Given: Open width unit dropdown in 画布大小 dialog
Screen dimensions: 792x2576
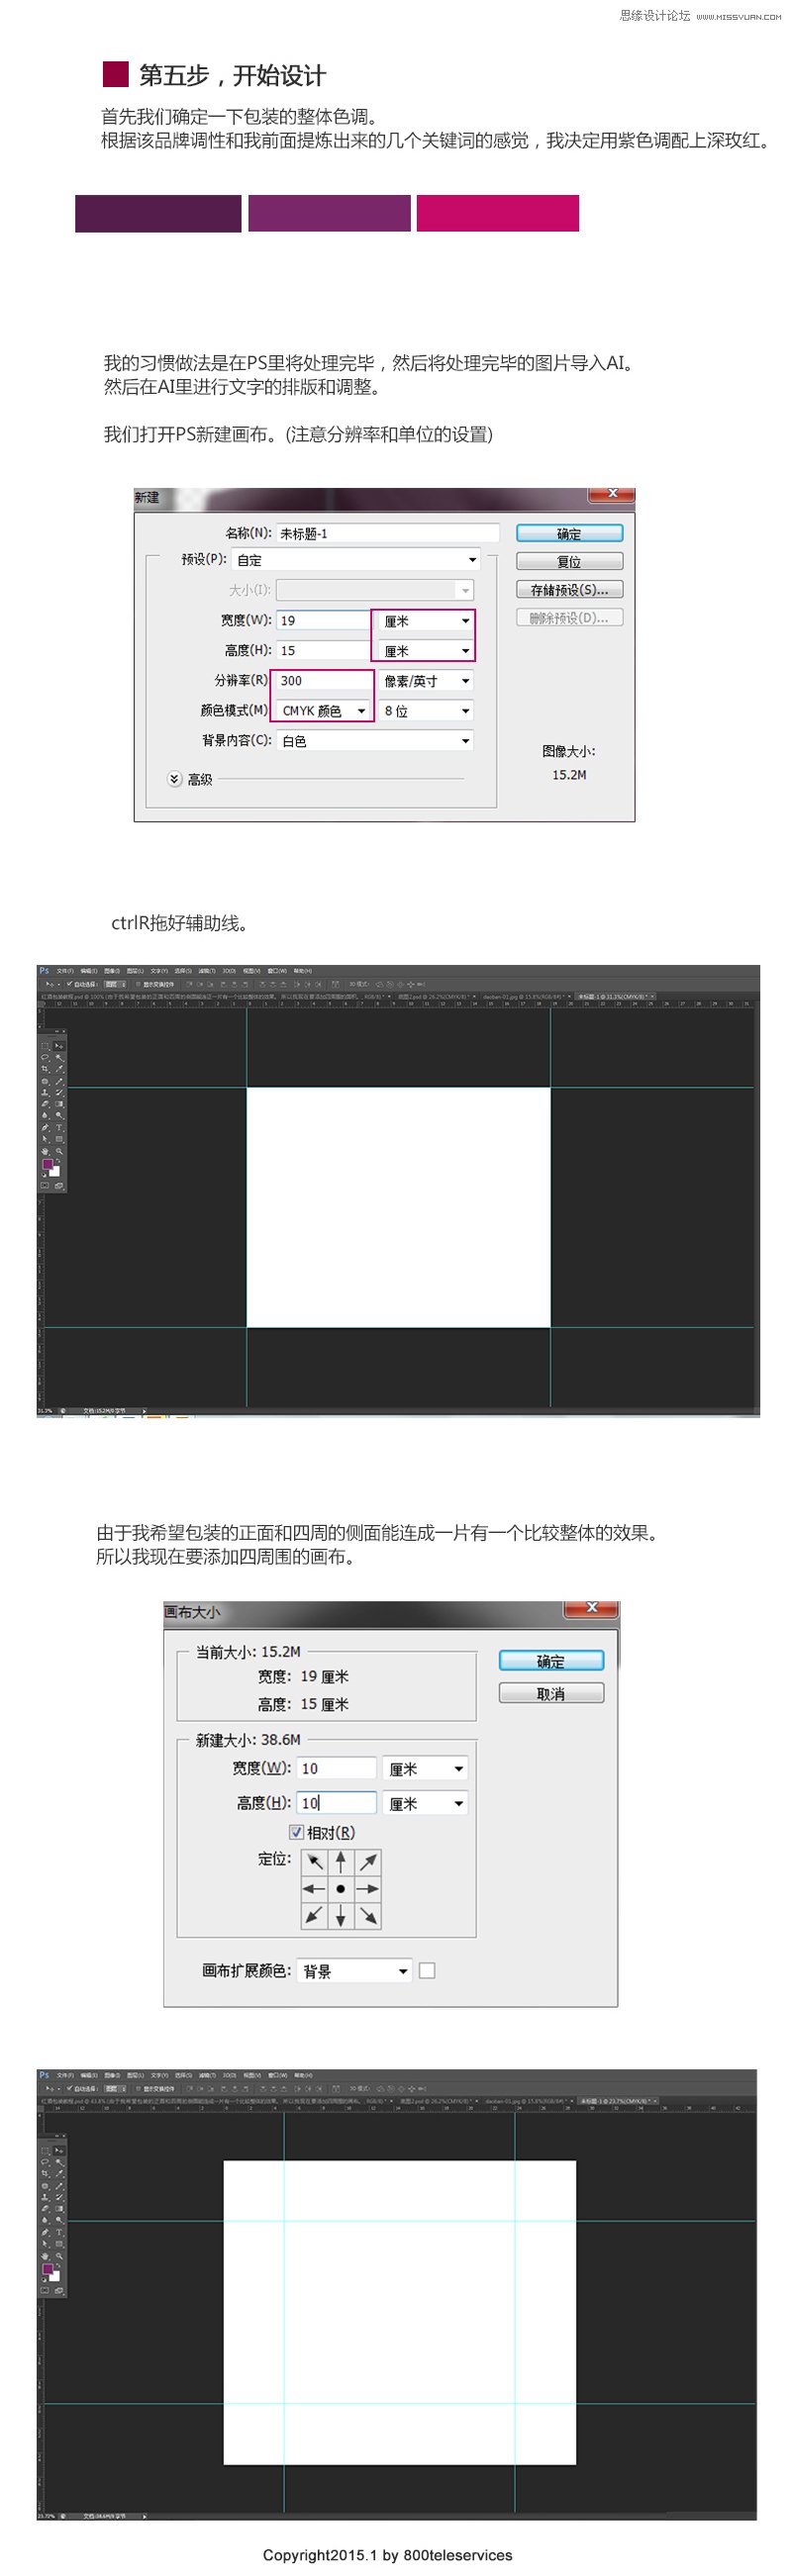Looking at the screenshot, I should tap(425, 1769).
